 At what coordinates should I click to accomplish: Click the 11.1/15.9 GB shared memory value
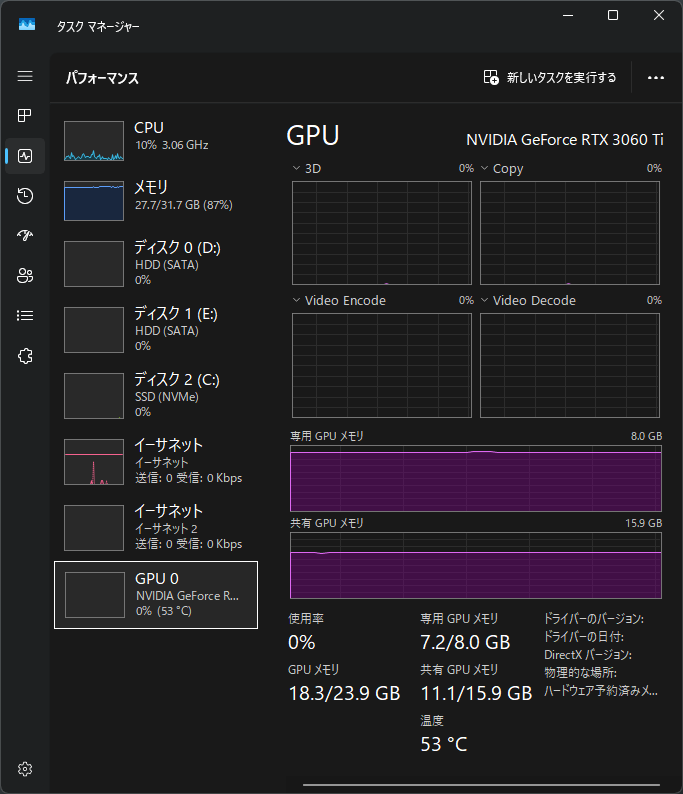coord(476,693)
